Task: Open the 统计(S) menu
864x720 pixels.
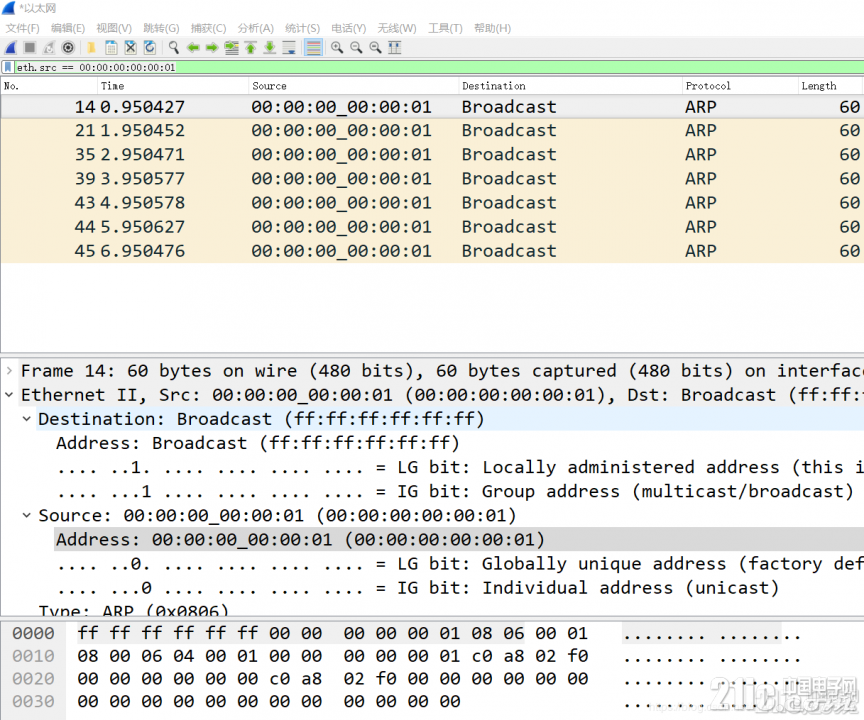Action: coord(302,28)
